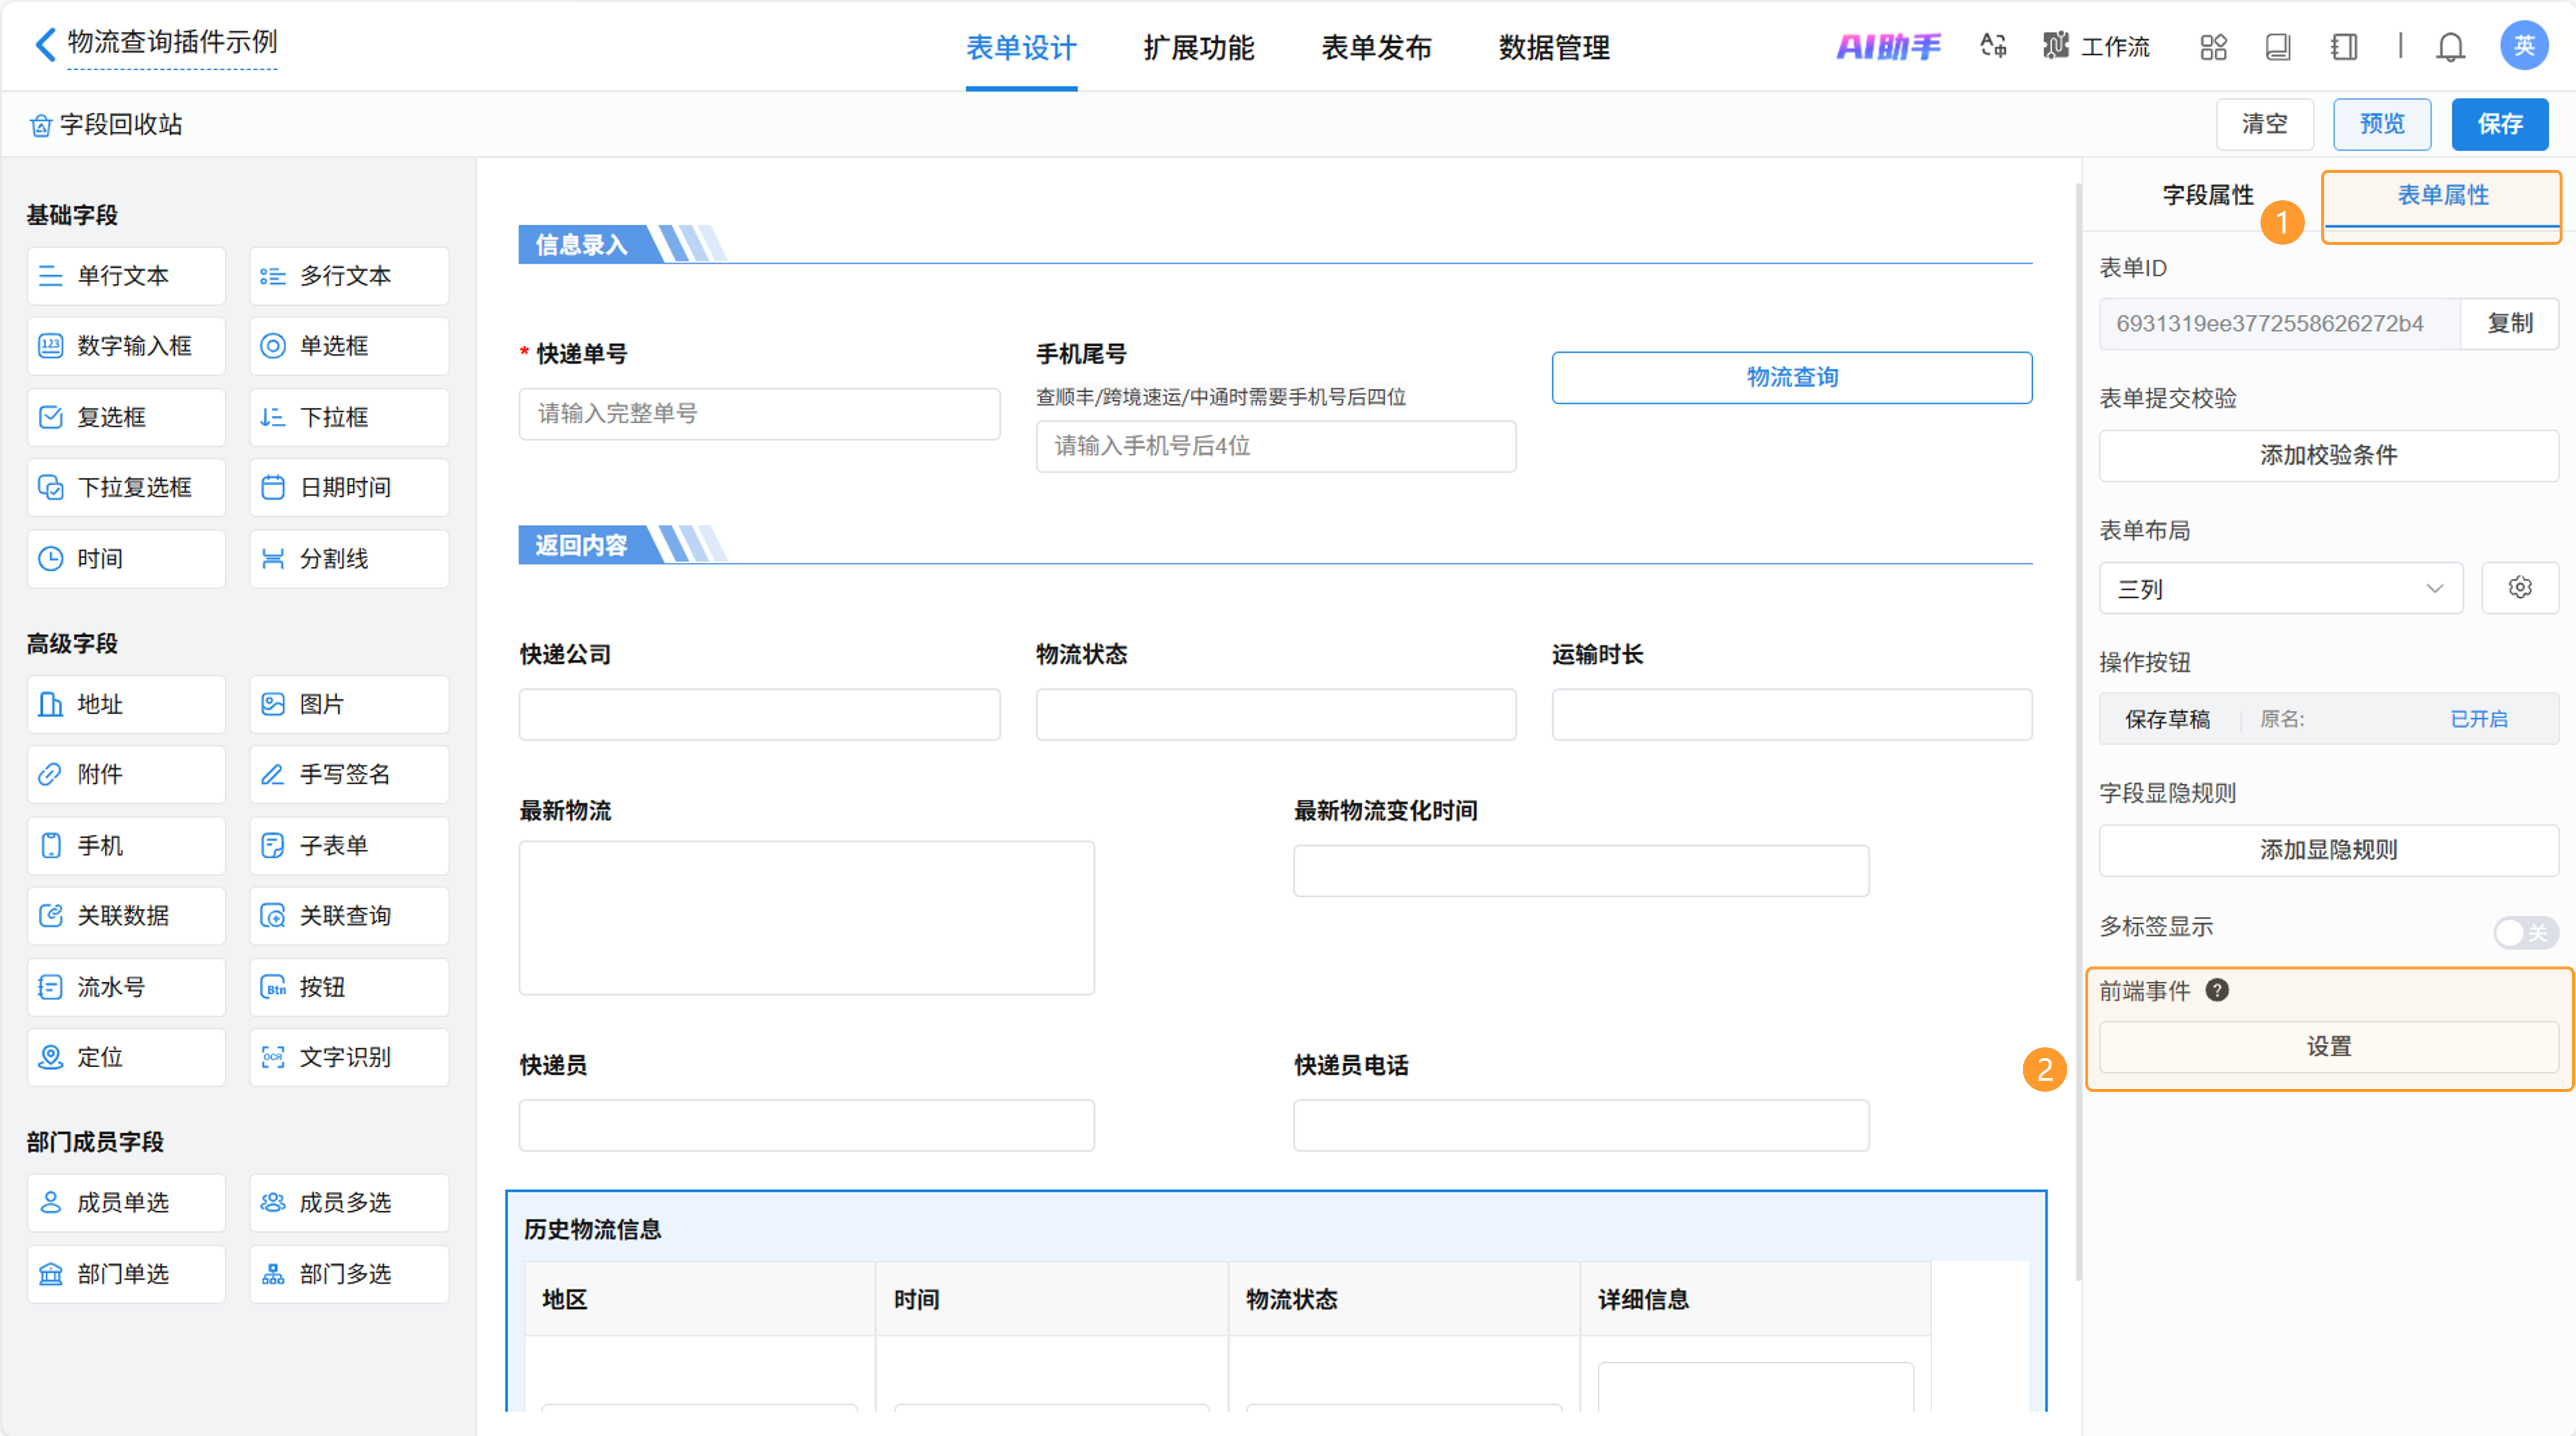Click the user avatar icon
Screen dimensions: 2576x1436
tap(2523, 46)
